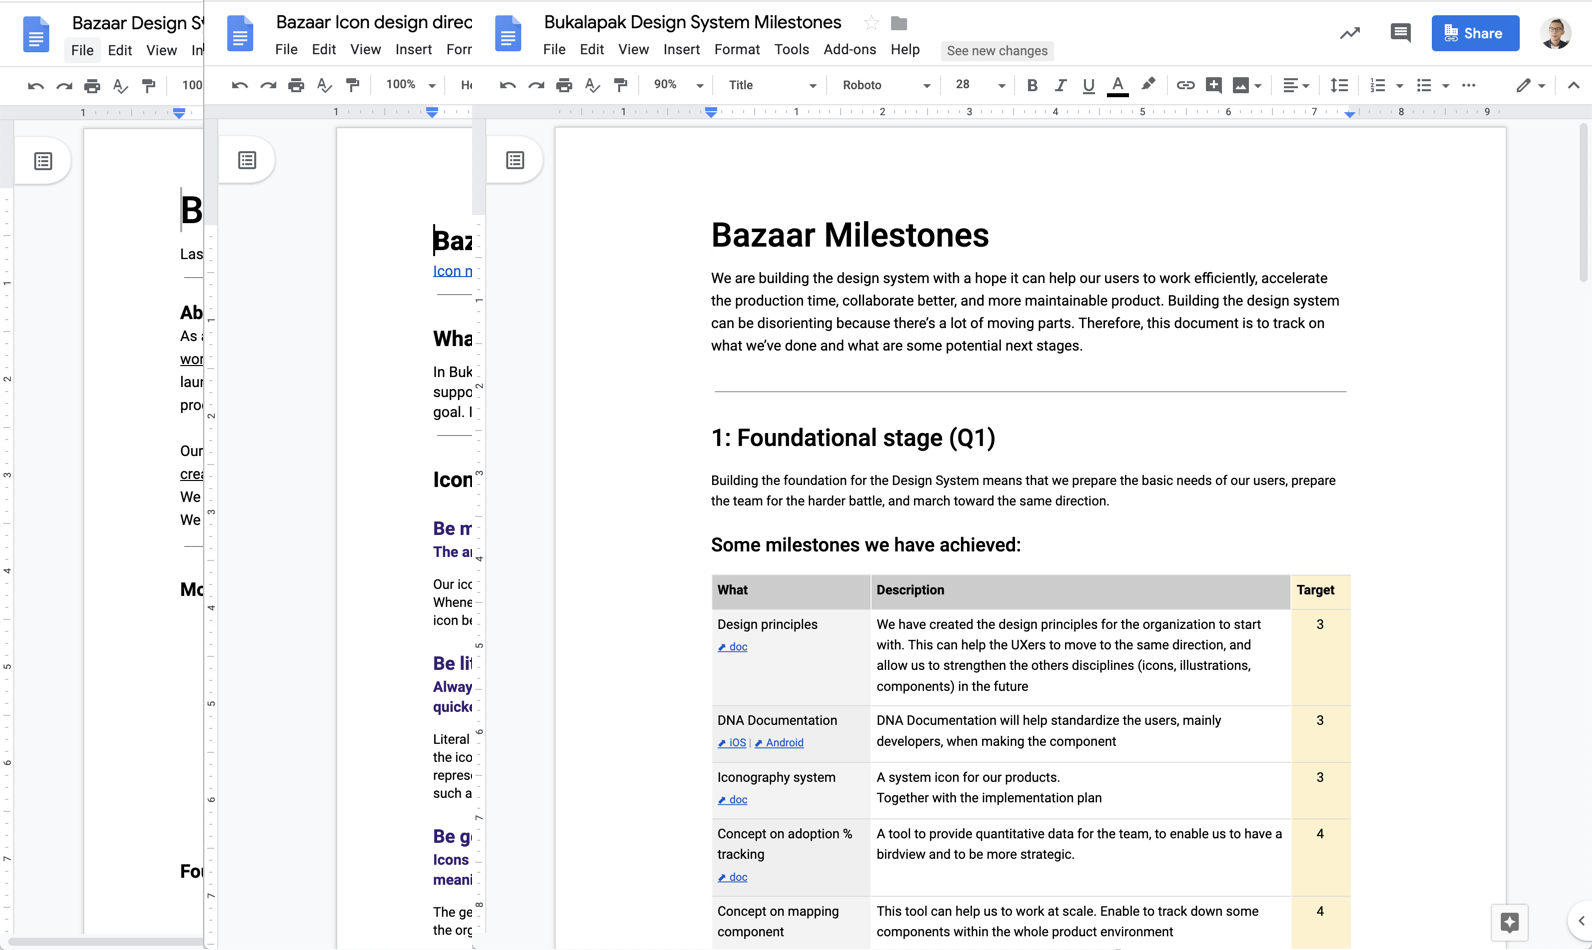Click the blue Share button

pos(1475,33)
